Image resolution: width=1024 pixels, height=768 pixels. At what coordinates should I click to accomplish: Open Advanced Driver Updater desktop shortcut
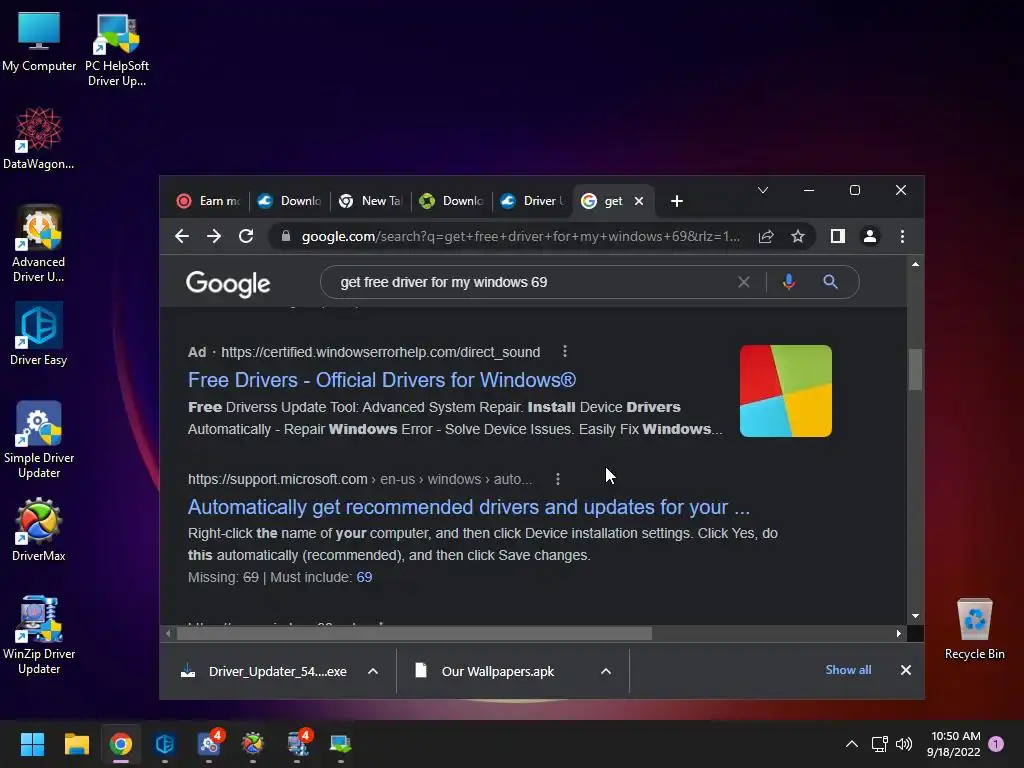39,244
